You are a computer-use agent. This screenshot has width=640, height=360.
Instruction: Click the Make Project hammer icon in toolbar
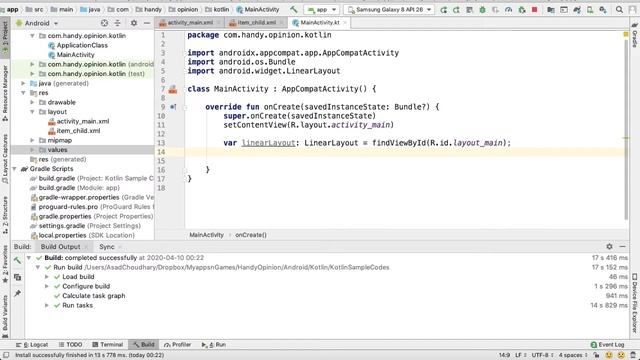click(x=293, y=9)
